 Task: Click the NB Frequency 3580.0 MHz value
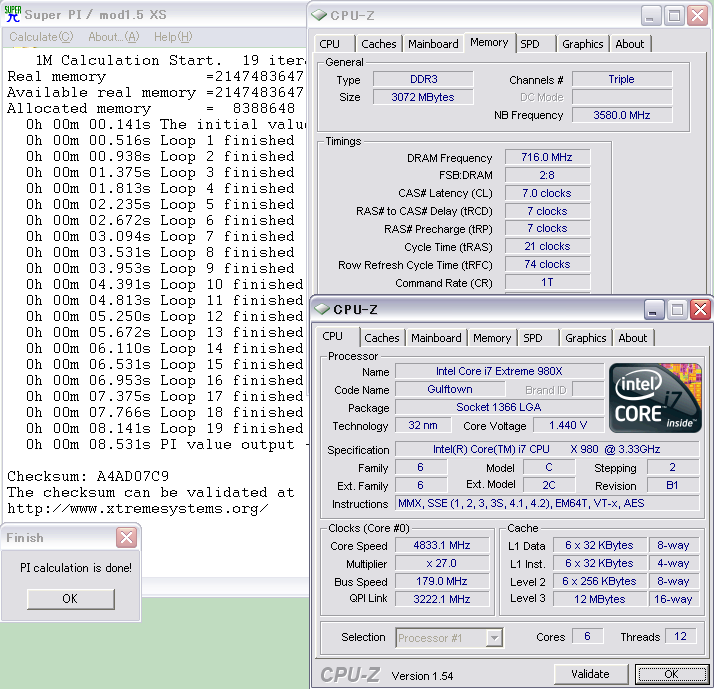pos(622,115)
